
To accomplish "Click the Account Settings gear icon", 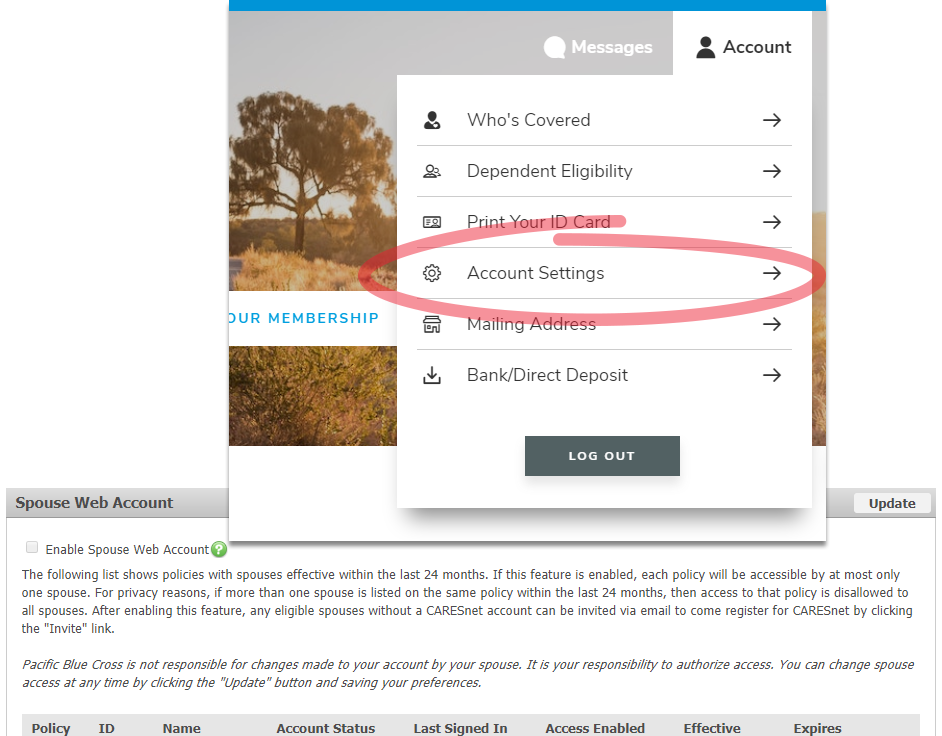I will [x=432, y=273].
